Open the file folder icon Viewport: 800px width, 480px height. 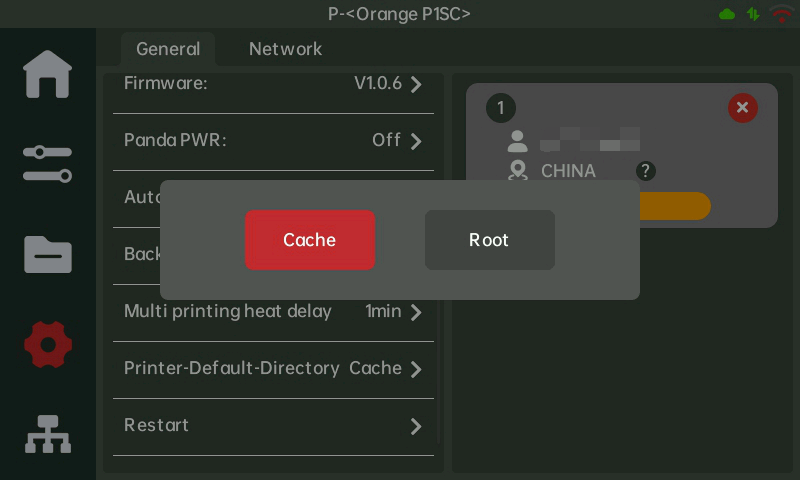pyautogui.click(x=48, y=254)
